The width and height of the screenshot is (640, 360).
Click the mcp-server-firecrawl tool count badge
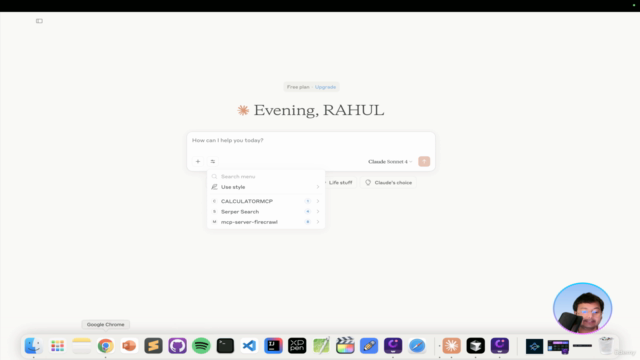(x=308, y=222)
